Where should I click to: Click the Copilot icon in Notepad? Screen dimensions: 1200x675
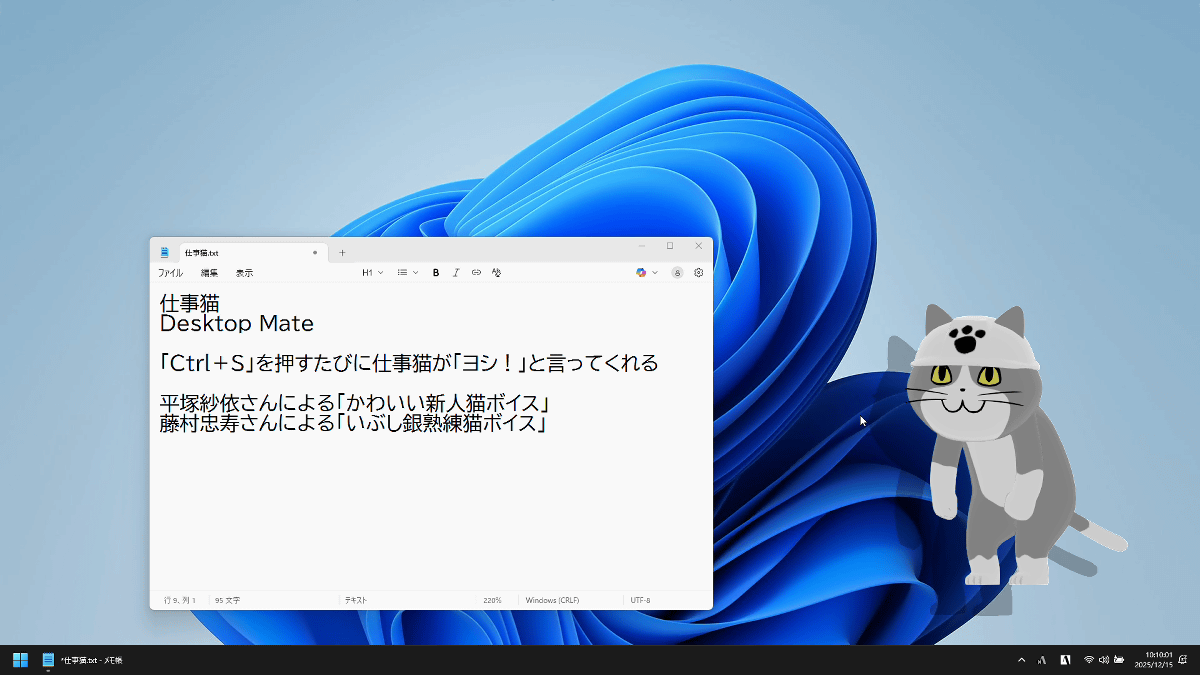pos(642,273)
